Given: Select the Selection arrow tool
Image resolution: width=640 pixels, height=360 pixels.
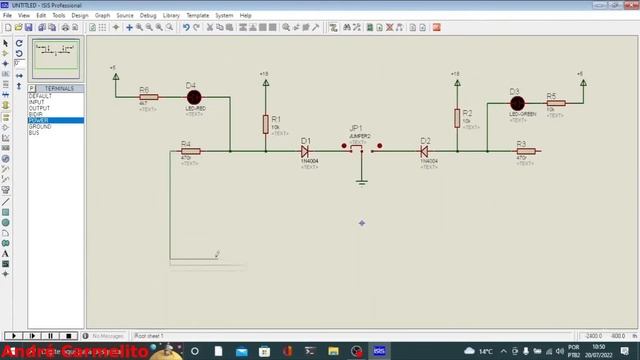Looking at the screenshot, I should [5, 43].
